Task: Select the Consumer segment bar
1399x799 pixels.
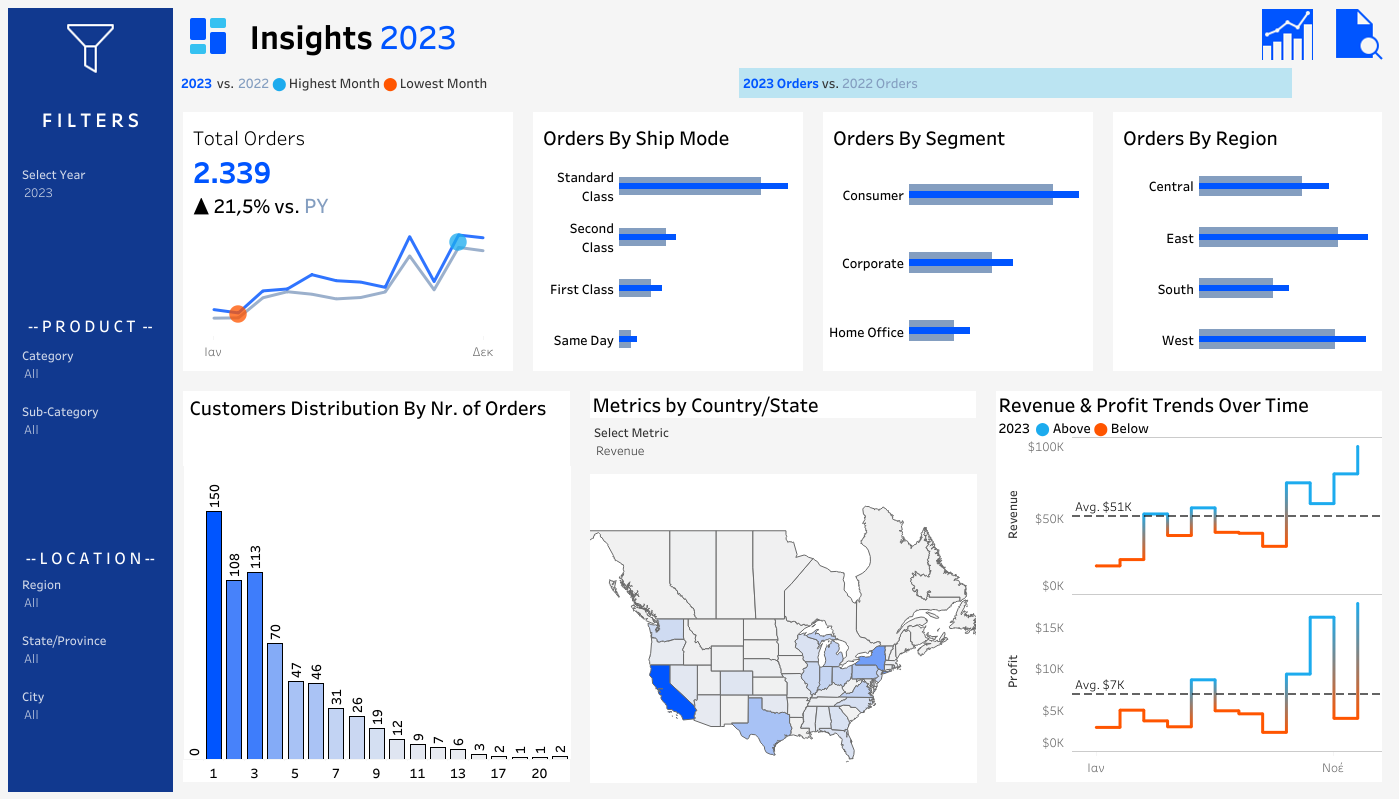Action: (990, 194)
